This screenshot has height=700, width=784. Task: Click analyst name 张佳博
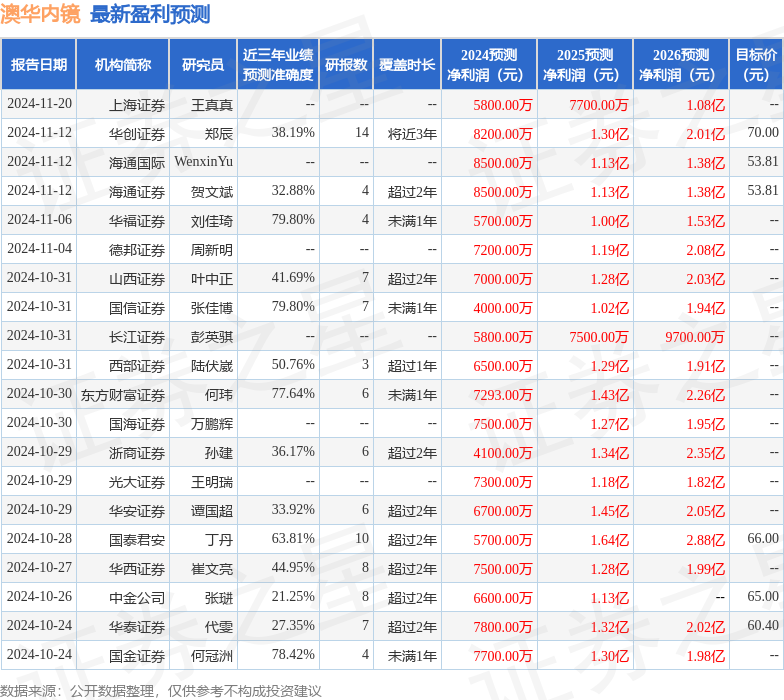coord(212,308)
